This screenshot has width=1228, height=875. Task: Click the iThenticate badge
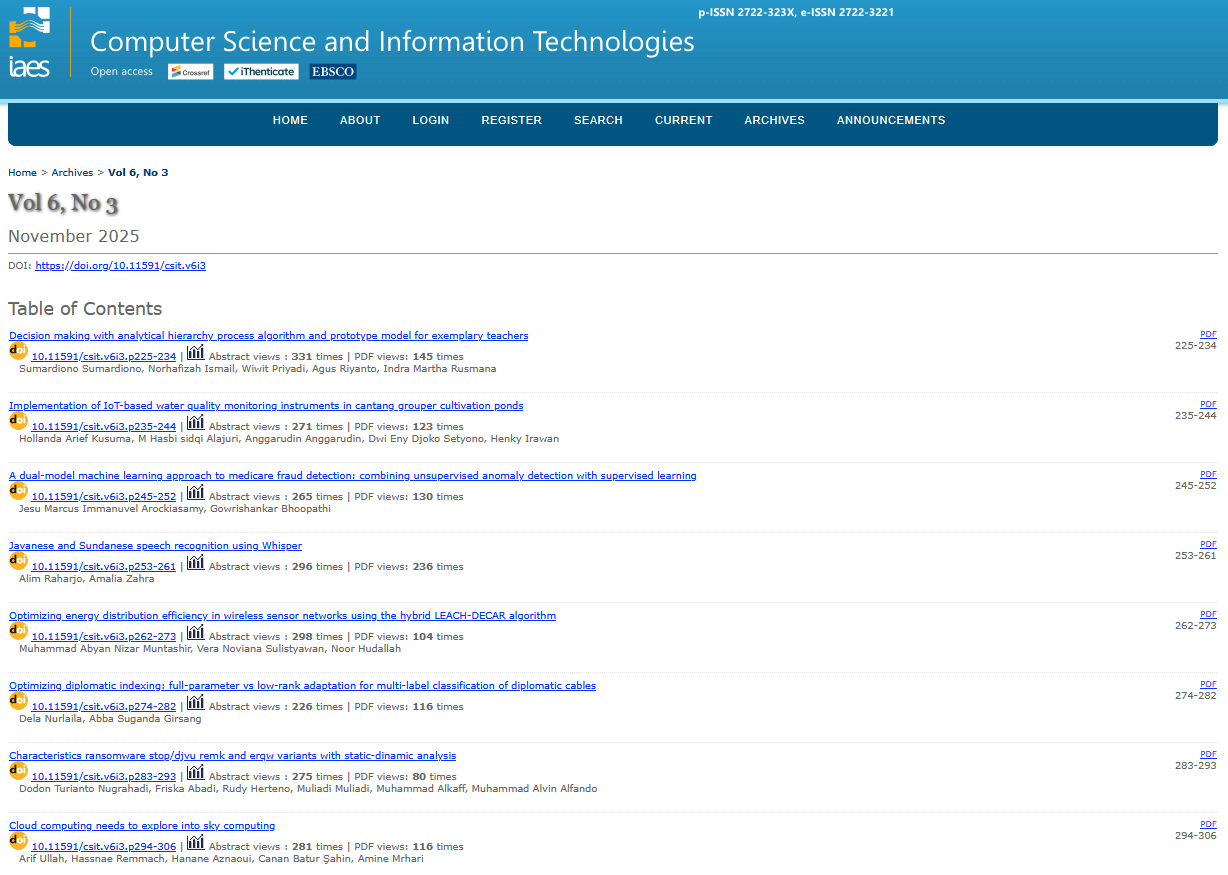pos(261,72)
